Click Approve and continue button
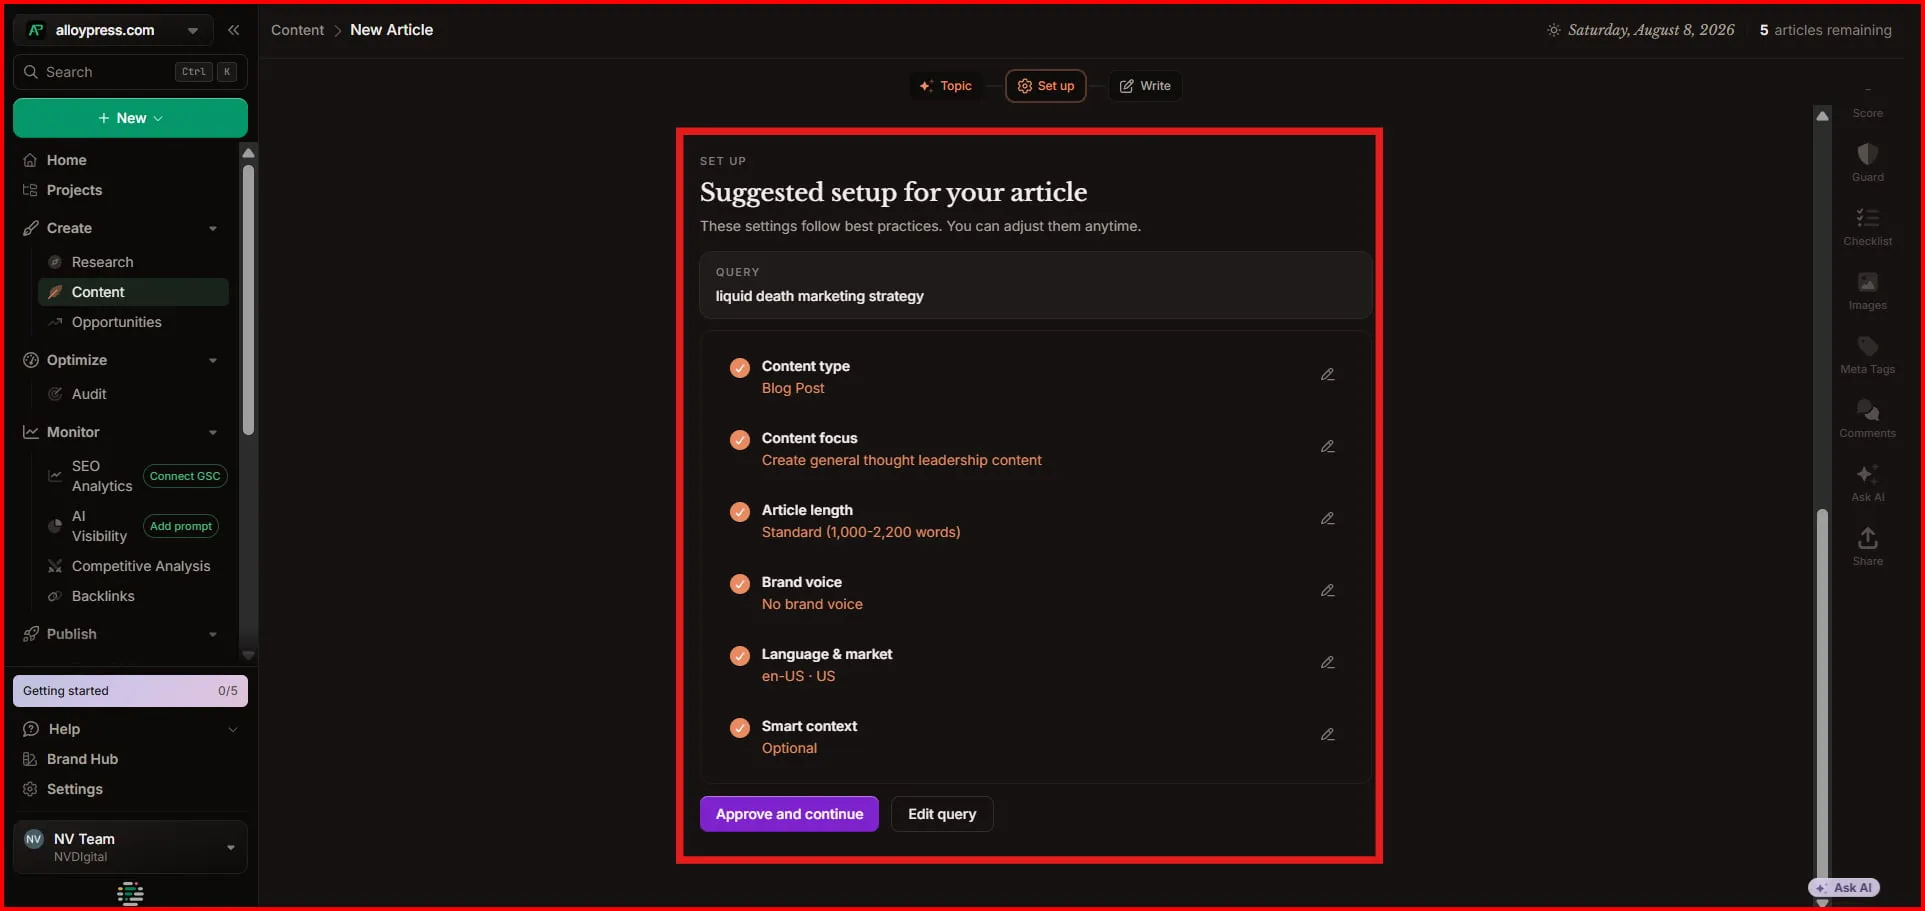 789,814
